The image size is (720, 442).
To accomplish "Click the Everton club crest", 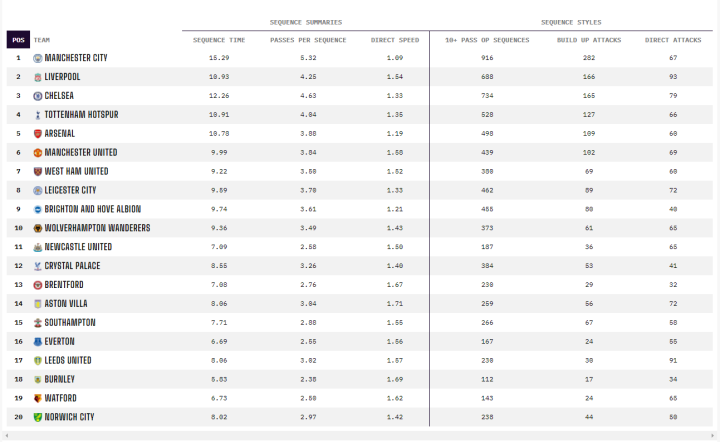I will click(x=38, y=342).
